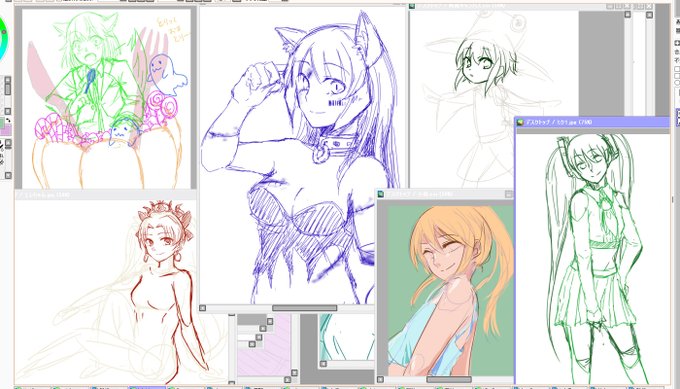This screenshot has width=680, height=389.
Task: Activate the teal sketch canvas window
Action: click(347, 337)
